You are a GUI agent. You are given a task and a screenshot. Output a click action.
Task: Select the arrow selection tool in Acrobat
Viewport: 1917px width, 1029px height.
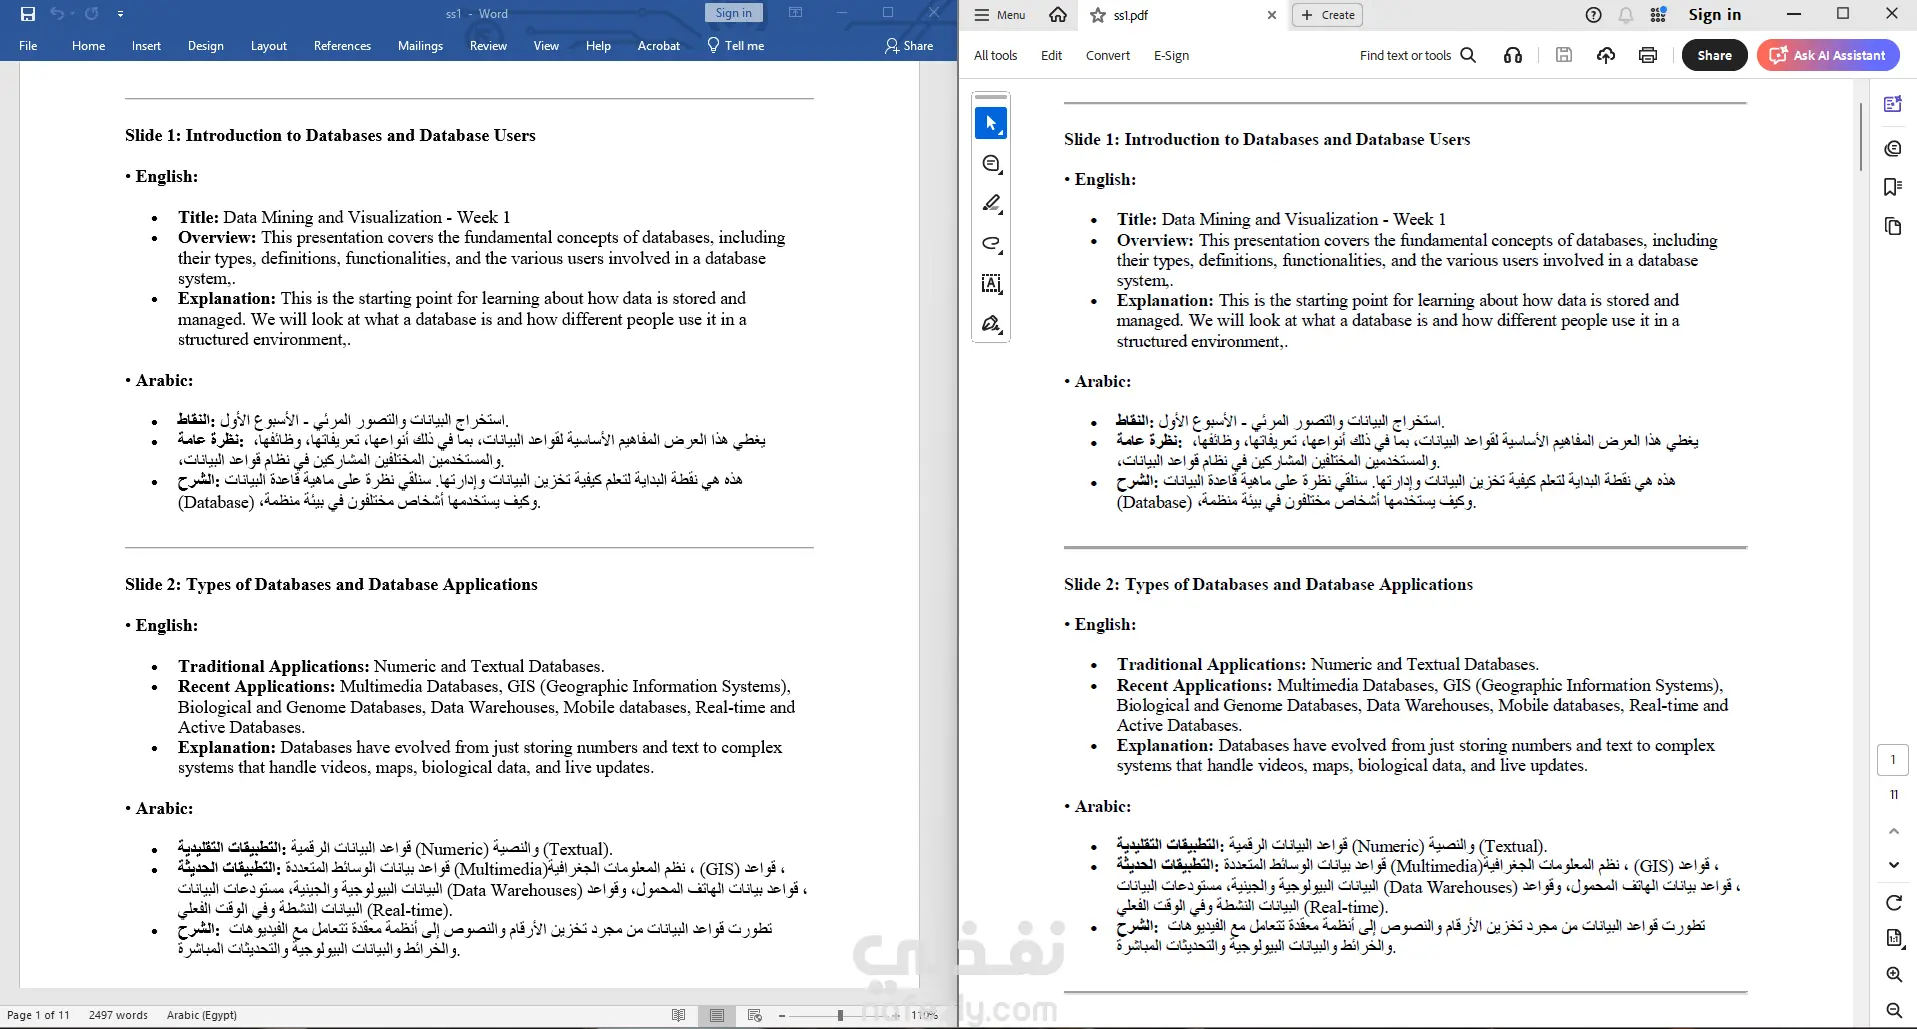pos(991,123)
